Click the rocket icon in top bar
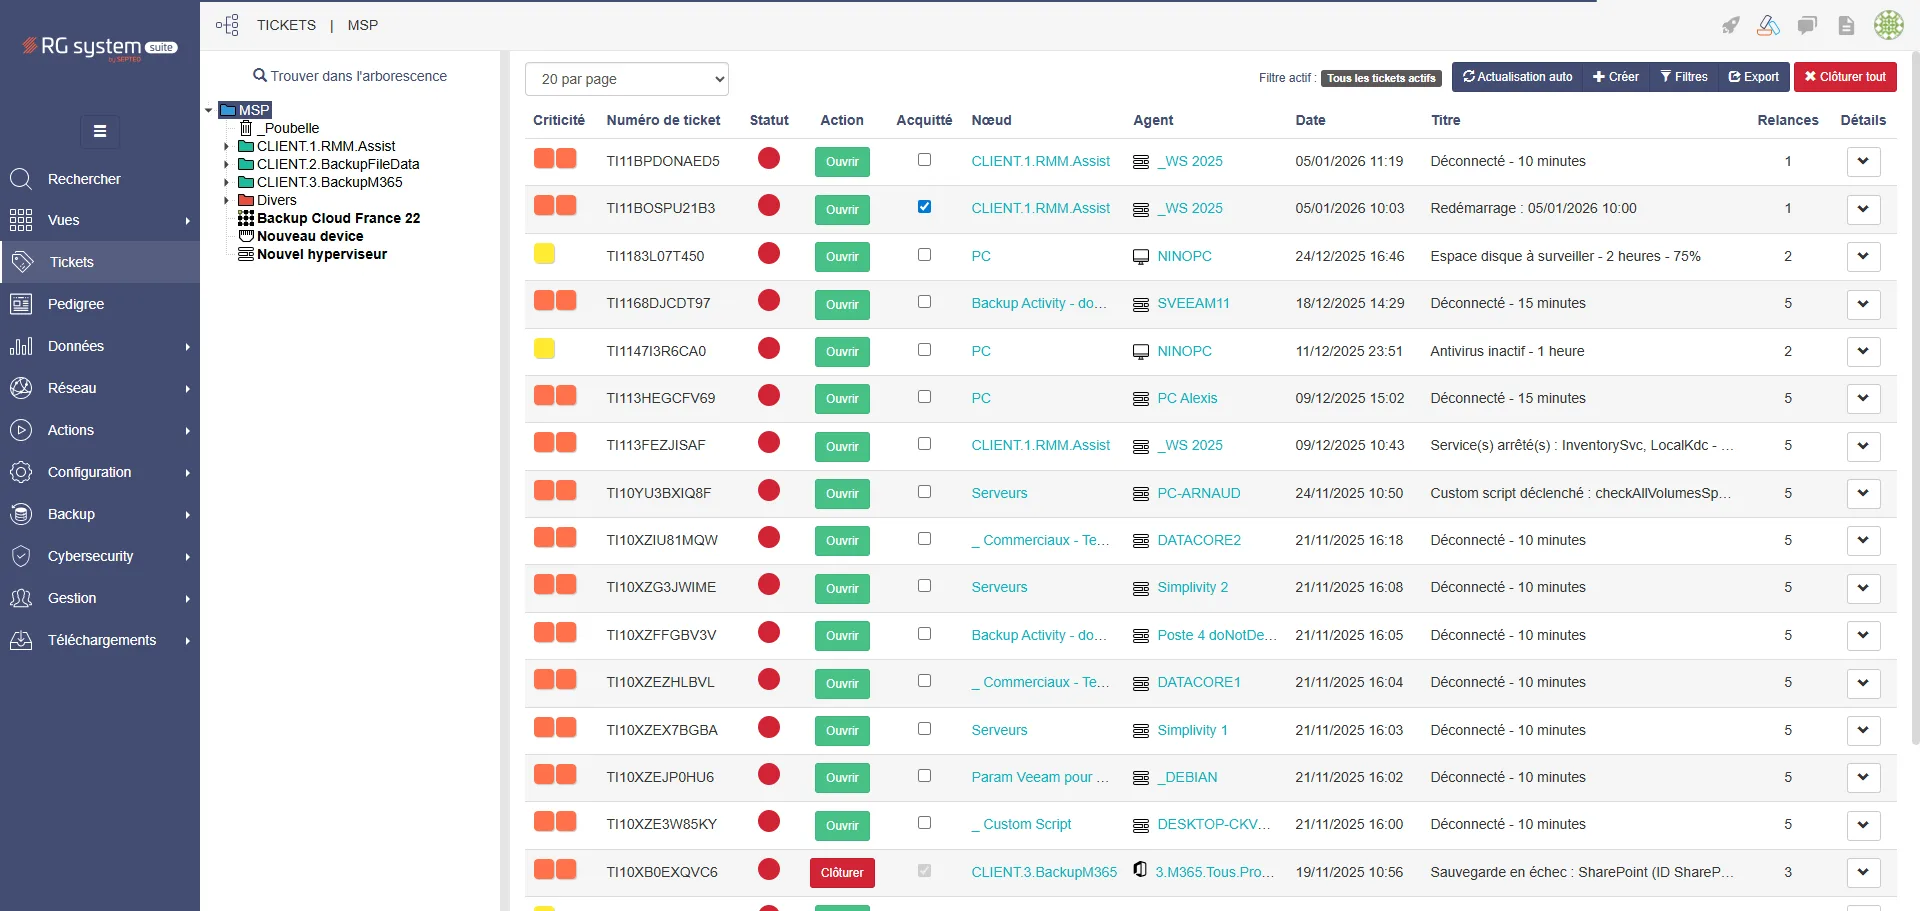Image resolution: width=1920 pixels, height=911 pixels. click(1730, 26)
